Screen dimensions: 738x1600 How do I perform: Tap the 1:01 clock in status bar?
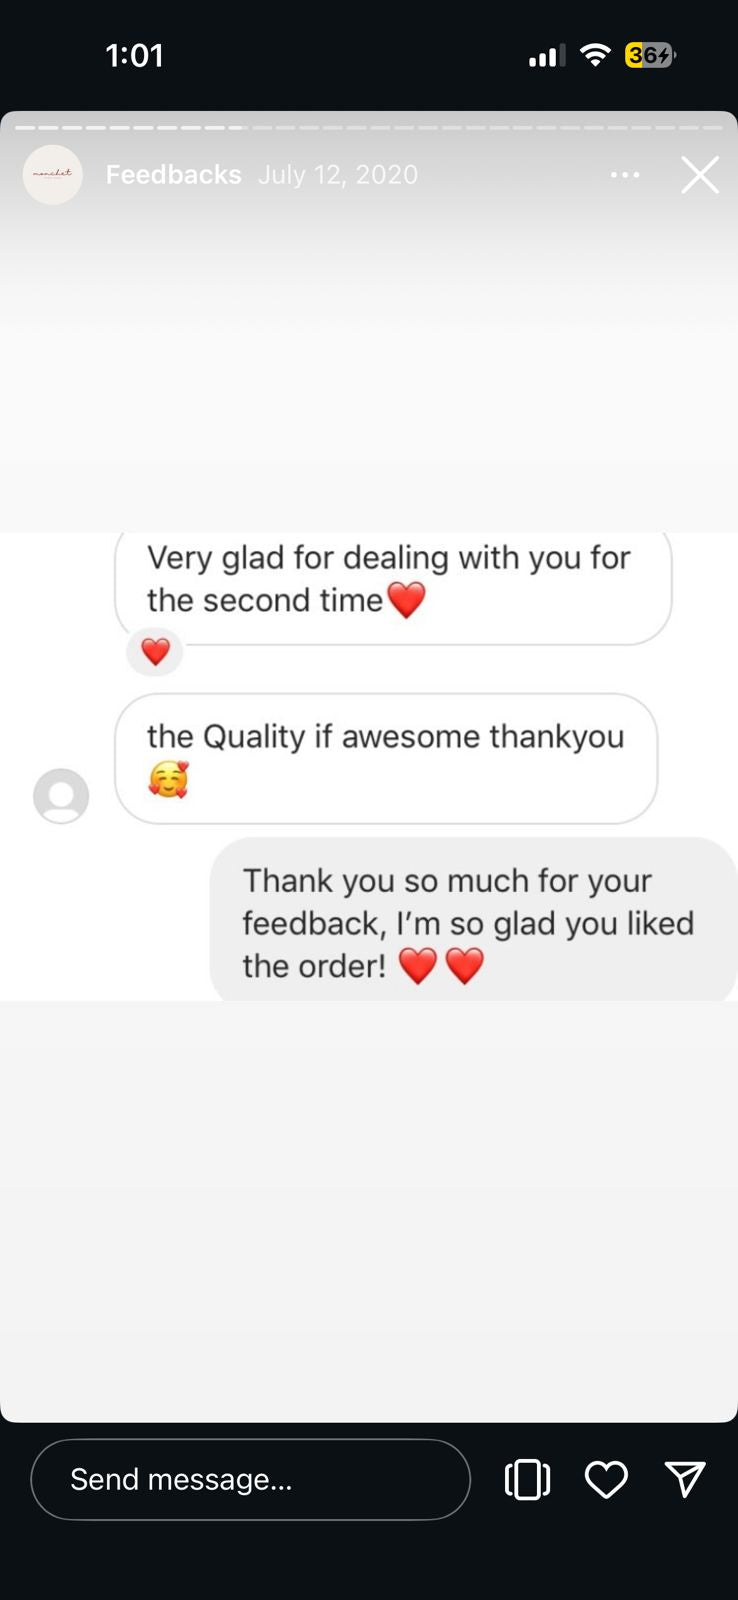[134, 55]
